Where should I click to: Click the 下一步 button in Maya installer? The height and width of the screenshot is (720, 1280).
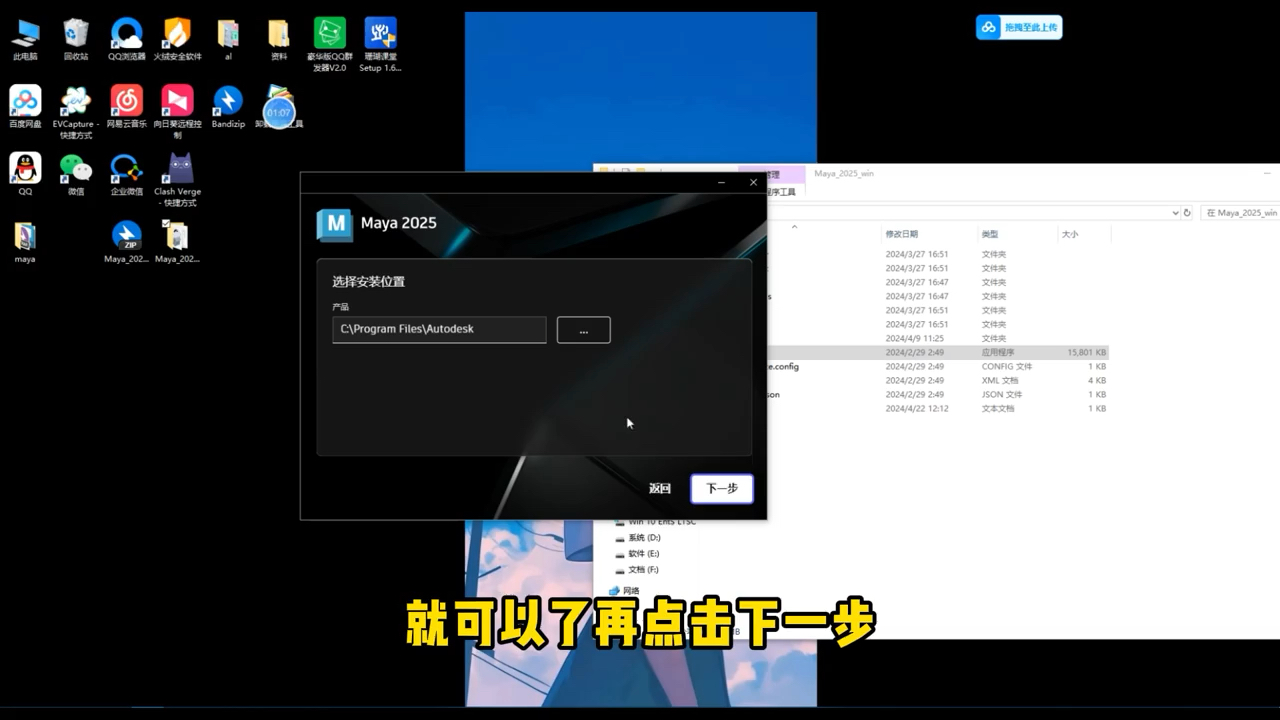tap(722, 489)
